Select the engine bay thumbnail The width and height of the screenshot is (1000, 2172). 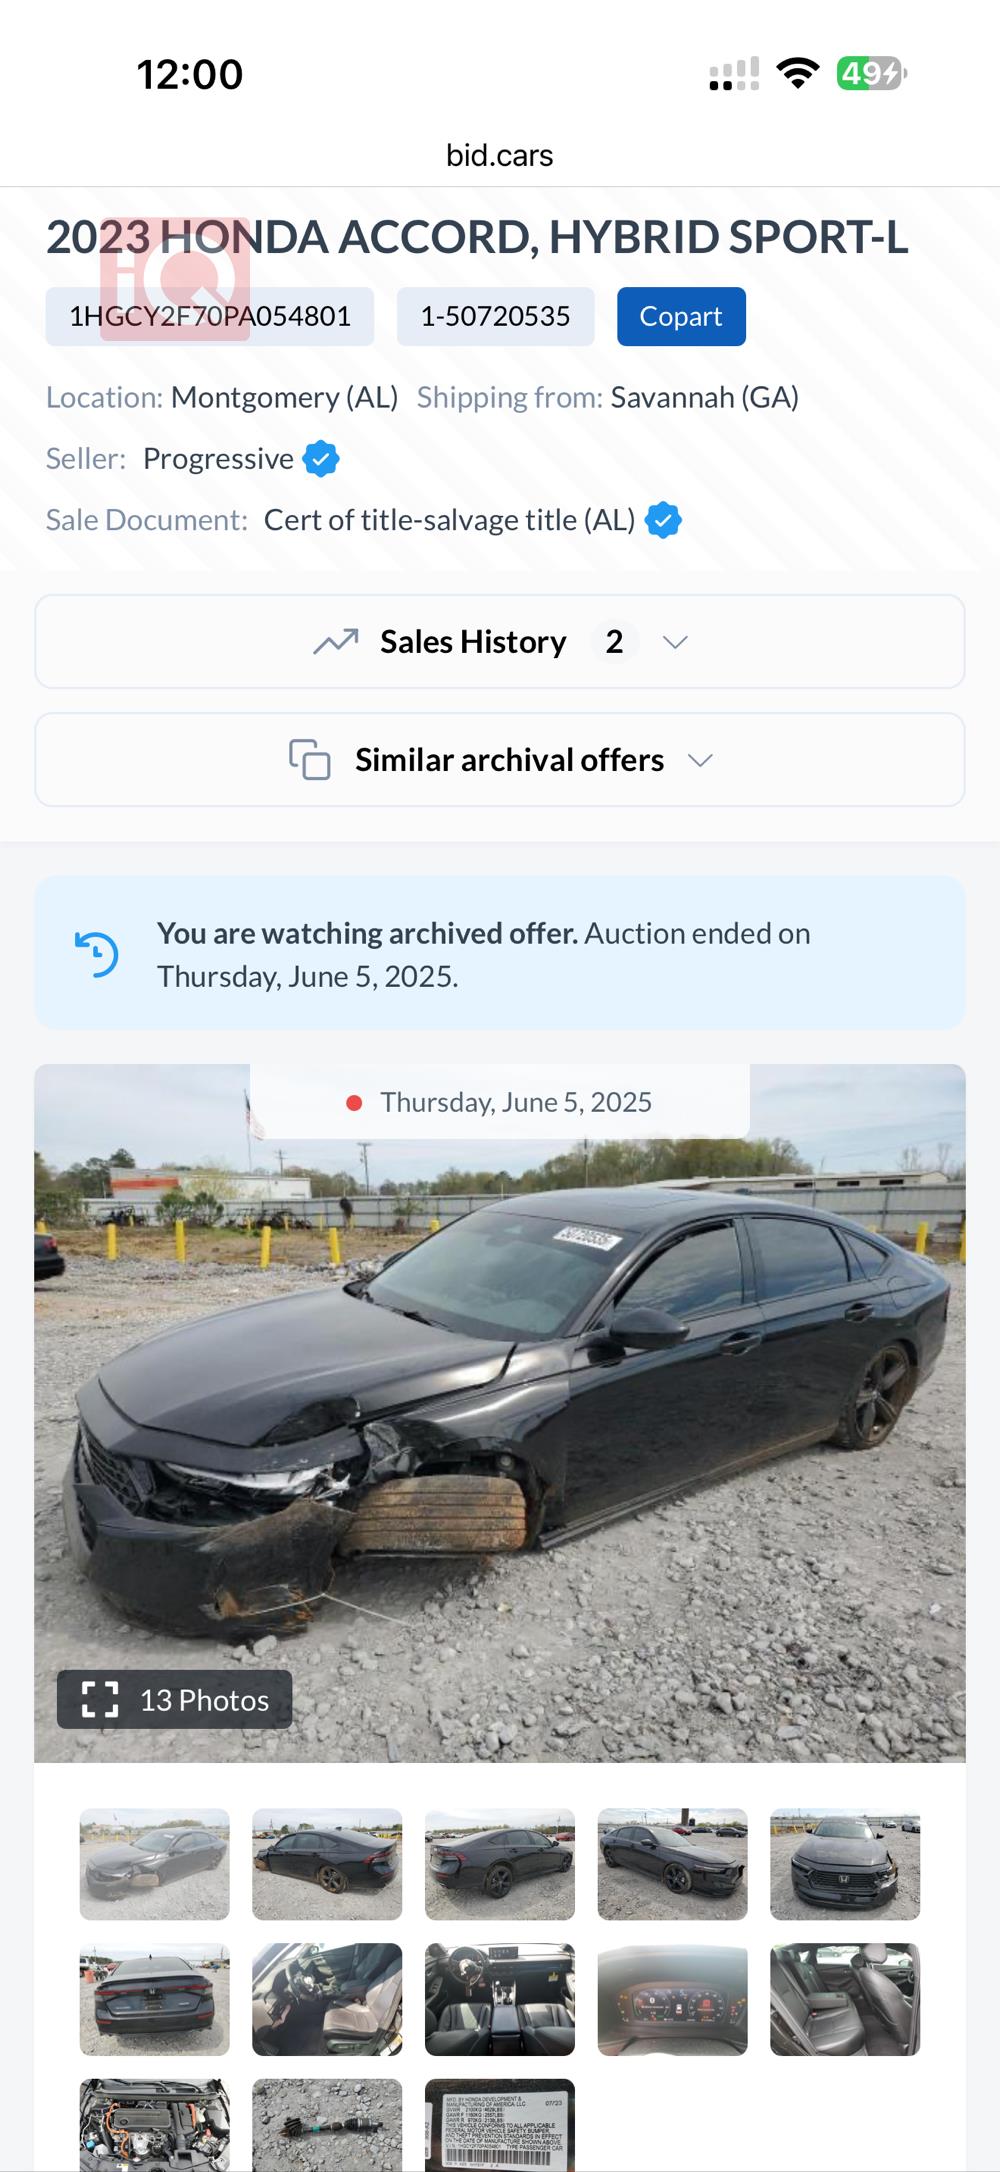tap(154, 2124)
